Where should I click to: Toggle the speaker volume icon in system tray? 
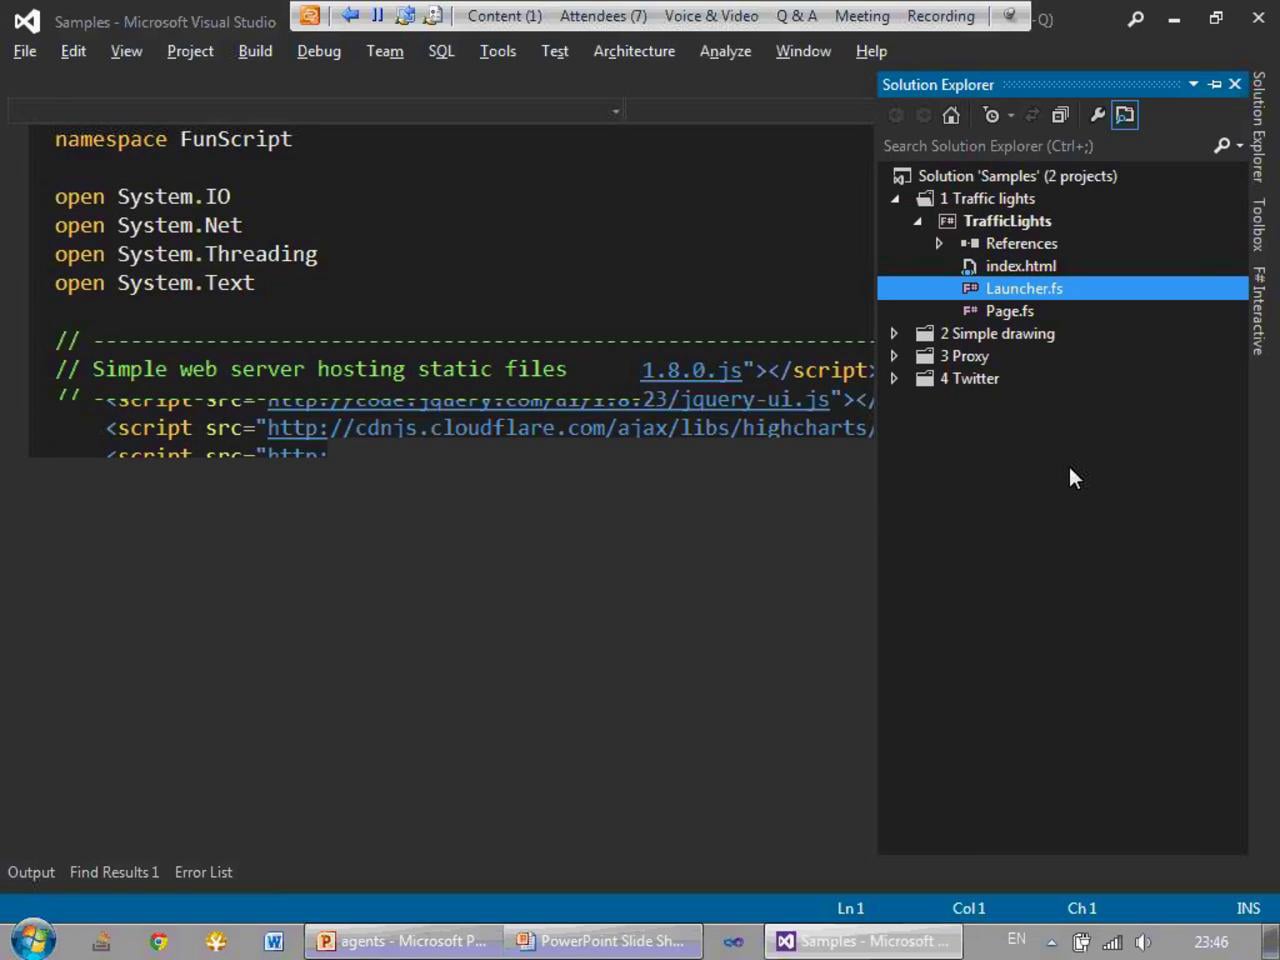tap(1143, 941)
